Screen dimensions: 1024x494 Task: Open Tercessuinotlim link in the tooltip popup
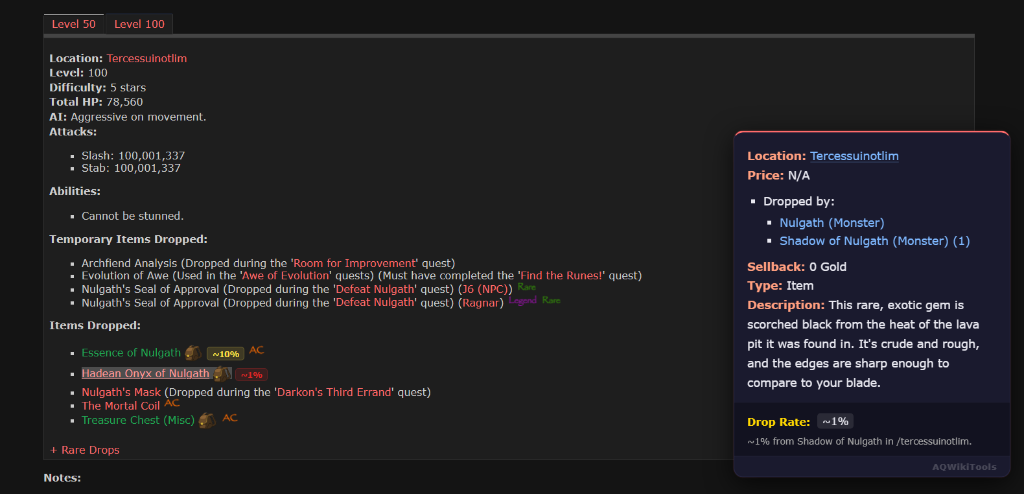tap(854, 156)
